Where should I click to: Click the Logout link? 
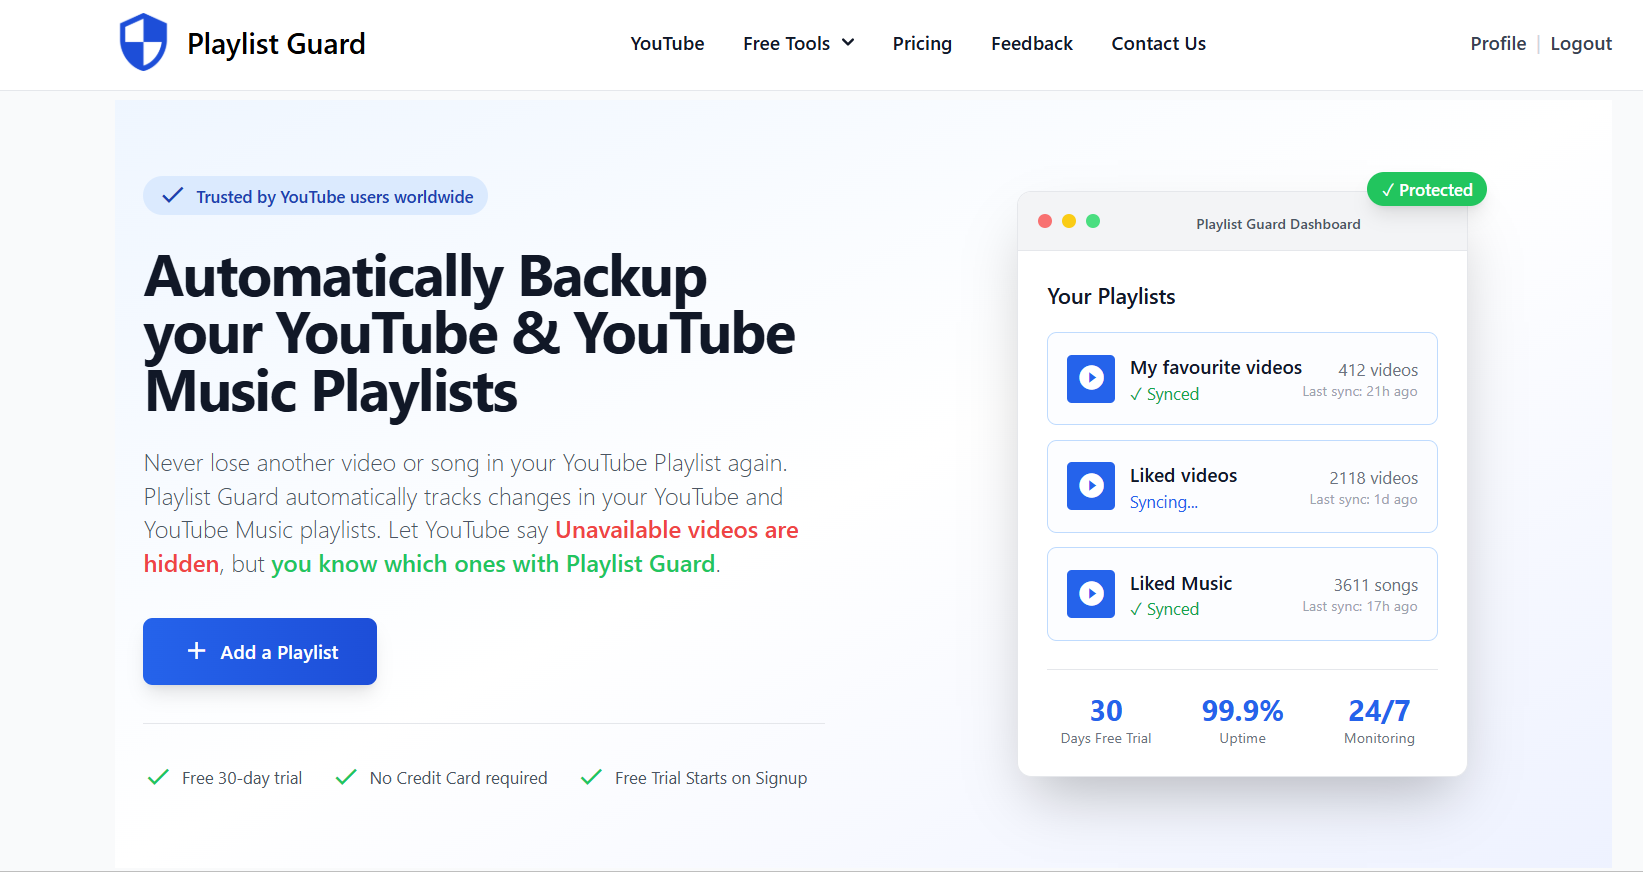pyautogui.click(x=1581, y=44)
